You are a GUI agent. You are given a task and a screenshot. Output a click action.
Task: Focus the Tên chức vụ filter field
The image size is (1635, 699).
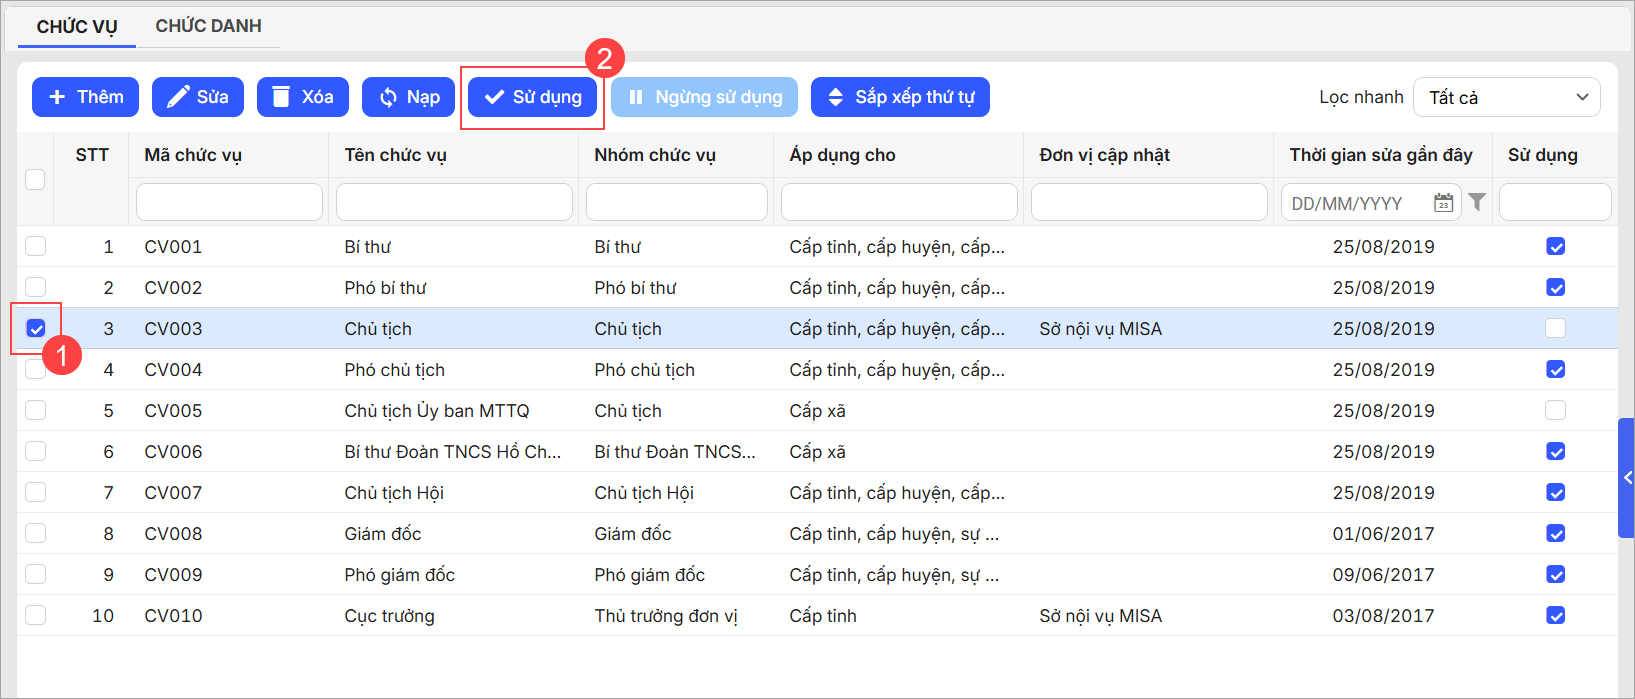(454, 202)
